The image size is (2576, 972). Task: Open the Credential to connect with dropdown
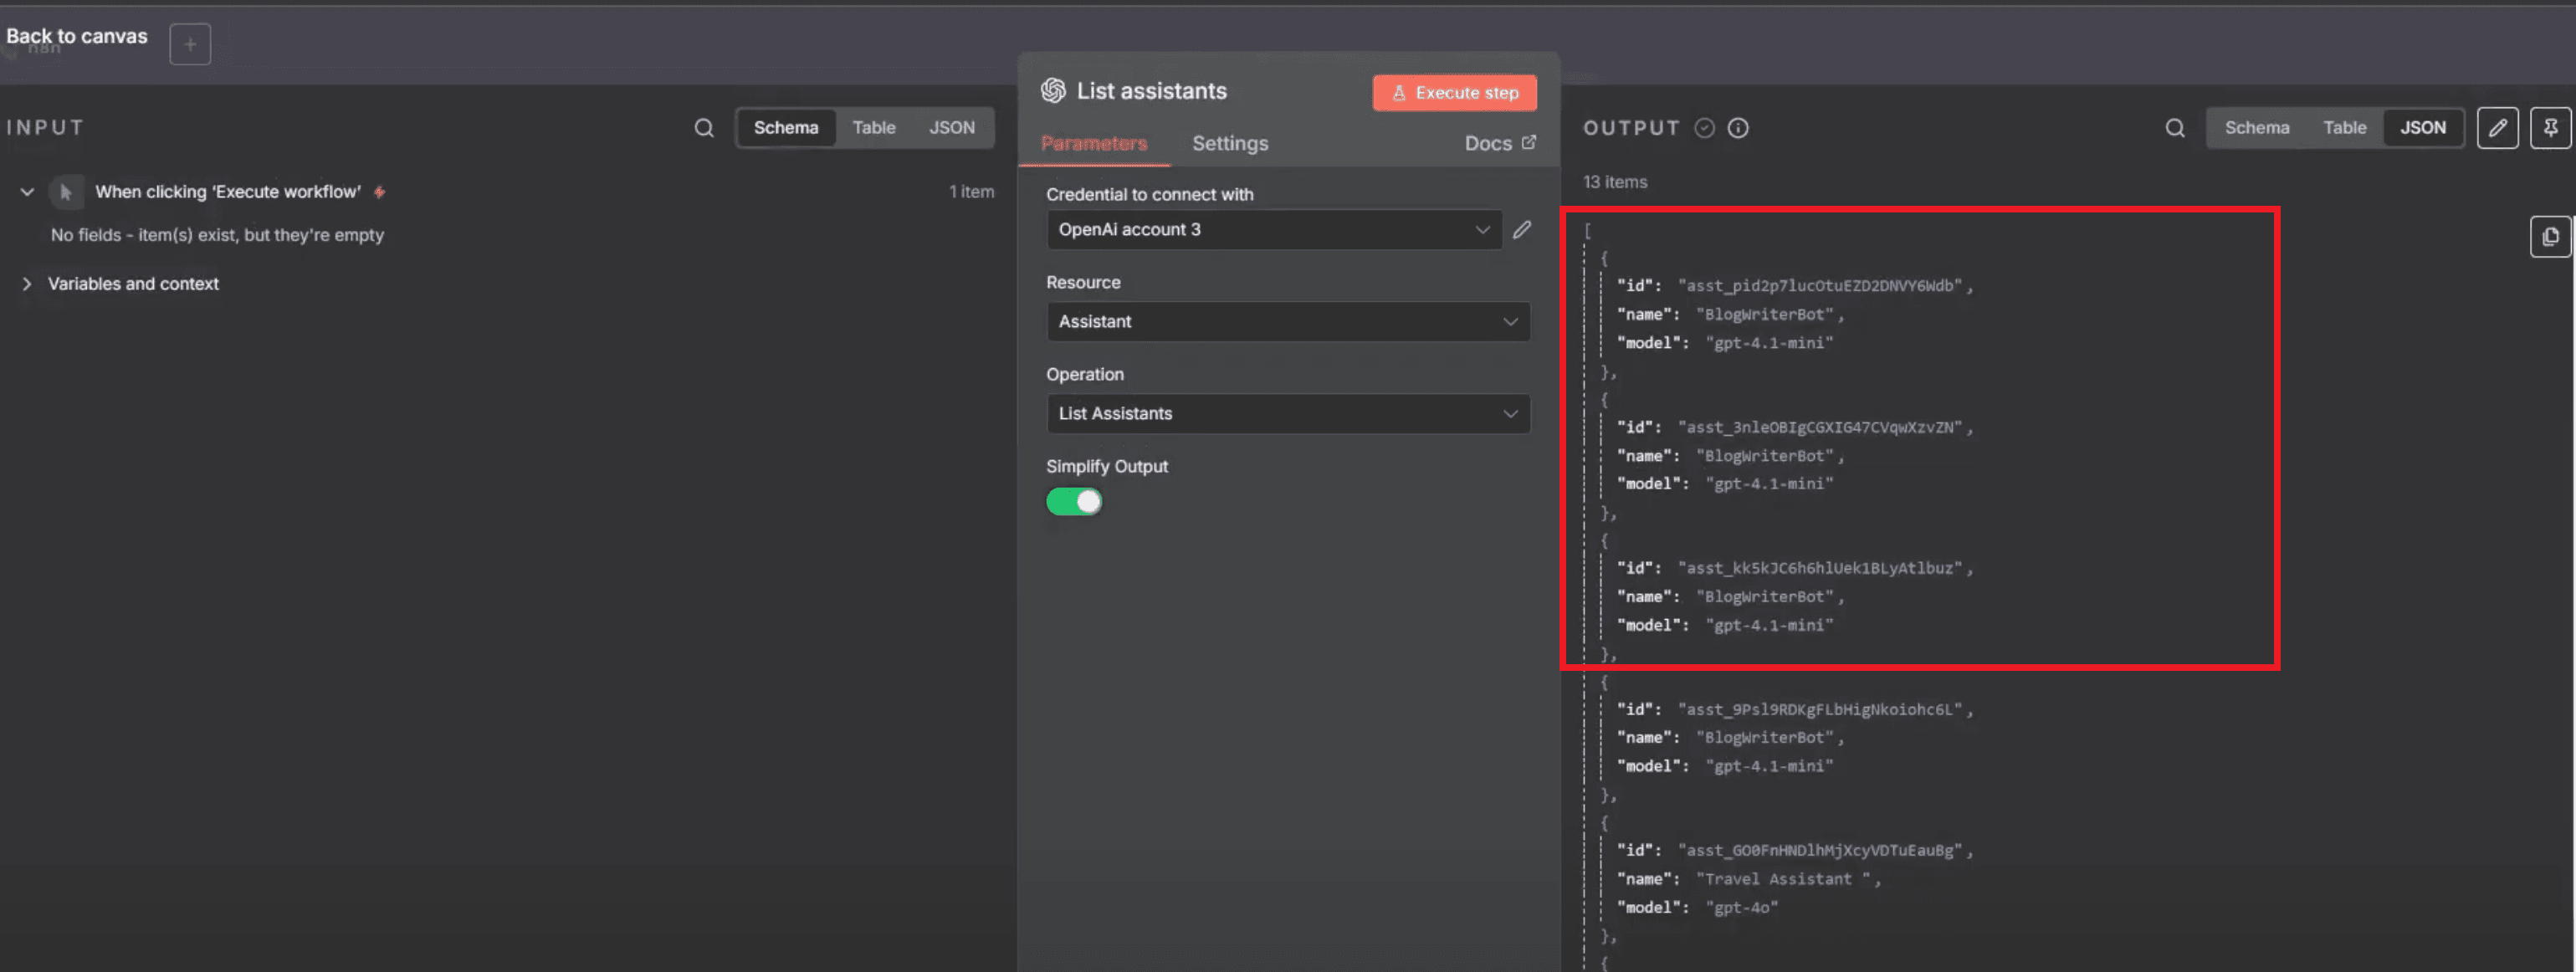pos(1273,230)
